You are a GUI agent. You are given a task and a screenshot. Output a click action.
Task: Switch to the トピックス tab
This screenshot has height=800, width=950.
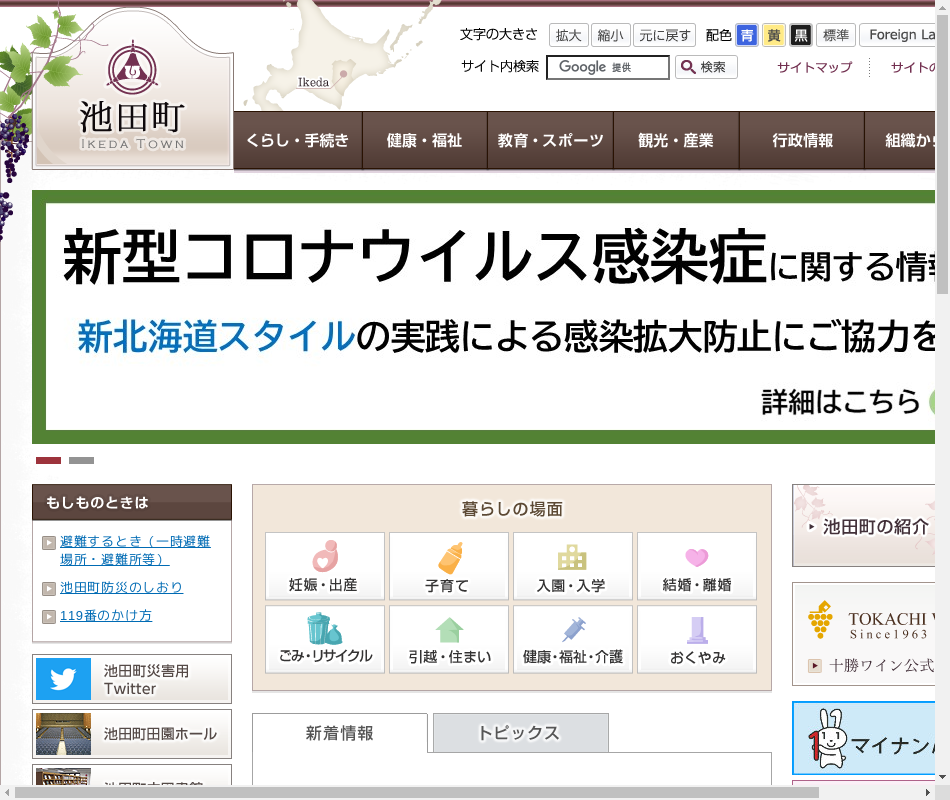pyautogui.click(x=520, y=733)
